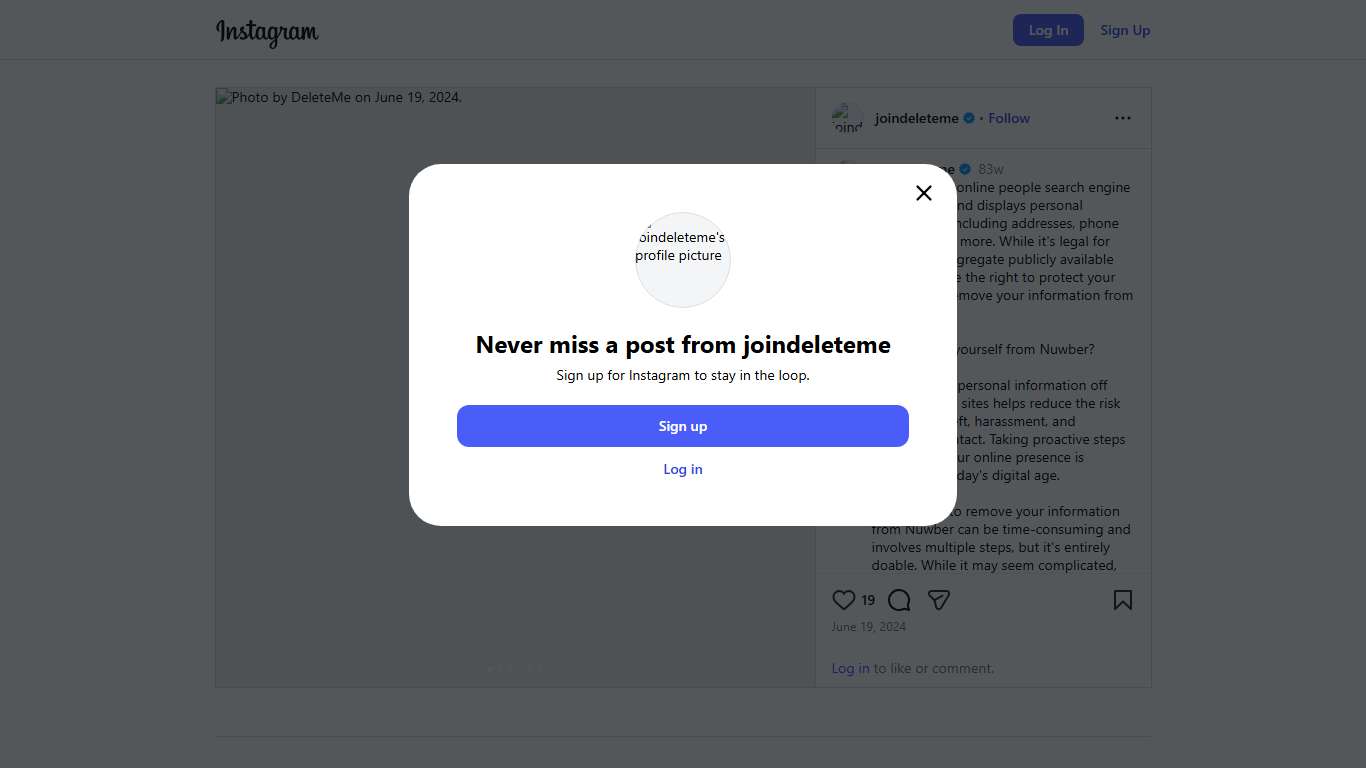The width and height of the screenshot is (1366, 768).
Task: Click the June 19, 2024 post date
Action: [x=869, y=627]
